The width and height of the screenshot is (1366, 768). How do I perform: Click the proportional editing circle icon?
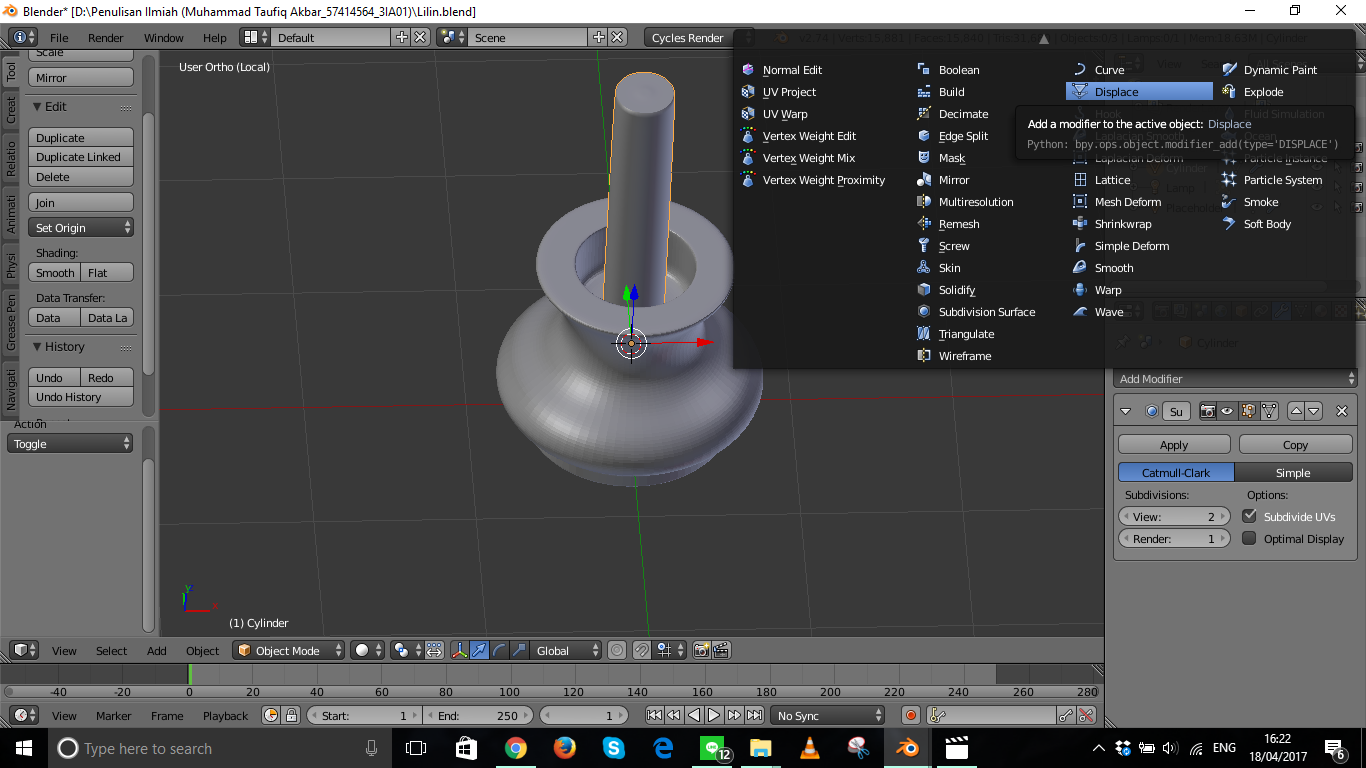pos(617,650)
